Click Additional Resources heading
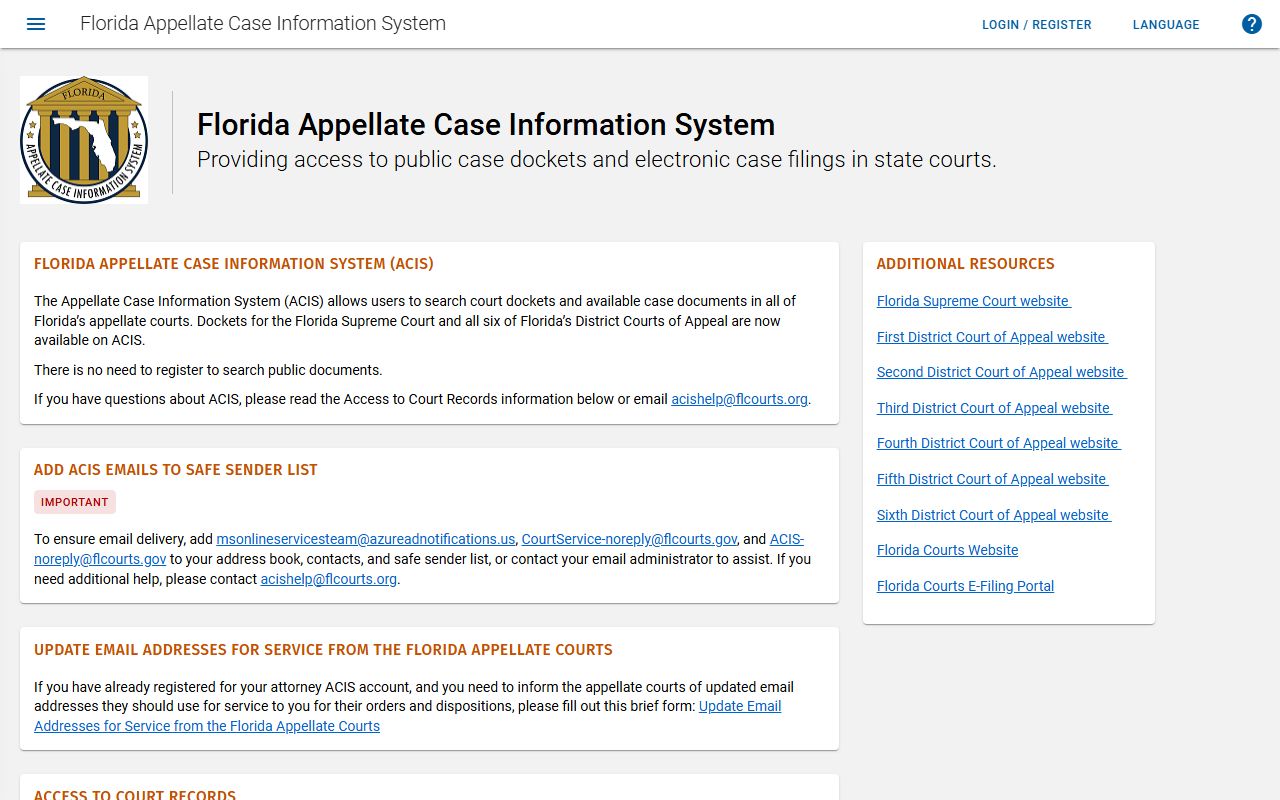The height and width of the screenshot is (800, 1280). [x=965, y=264]
